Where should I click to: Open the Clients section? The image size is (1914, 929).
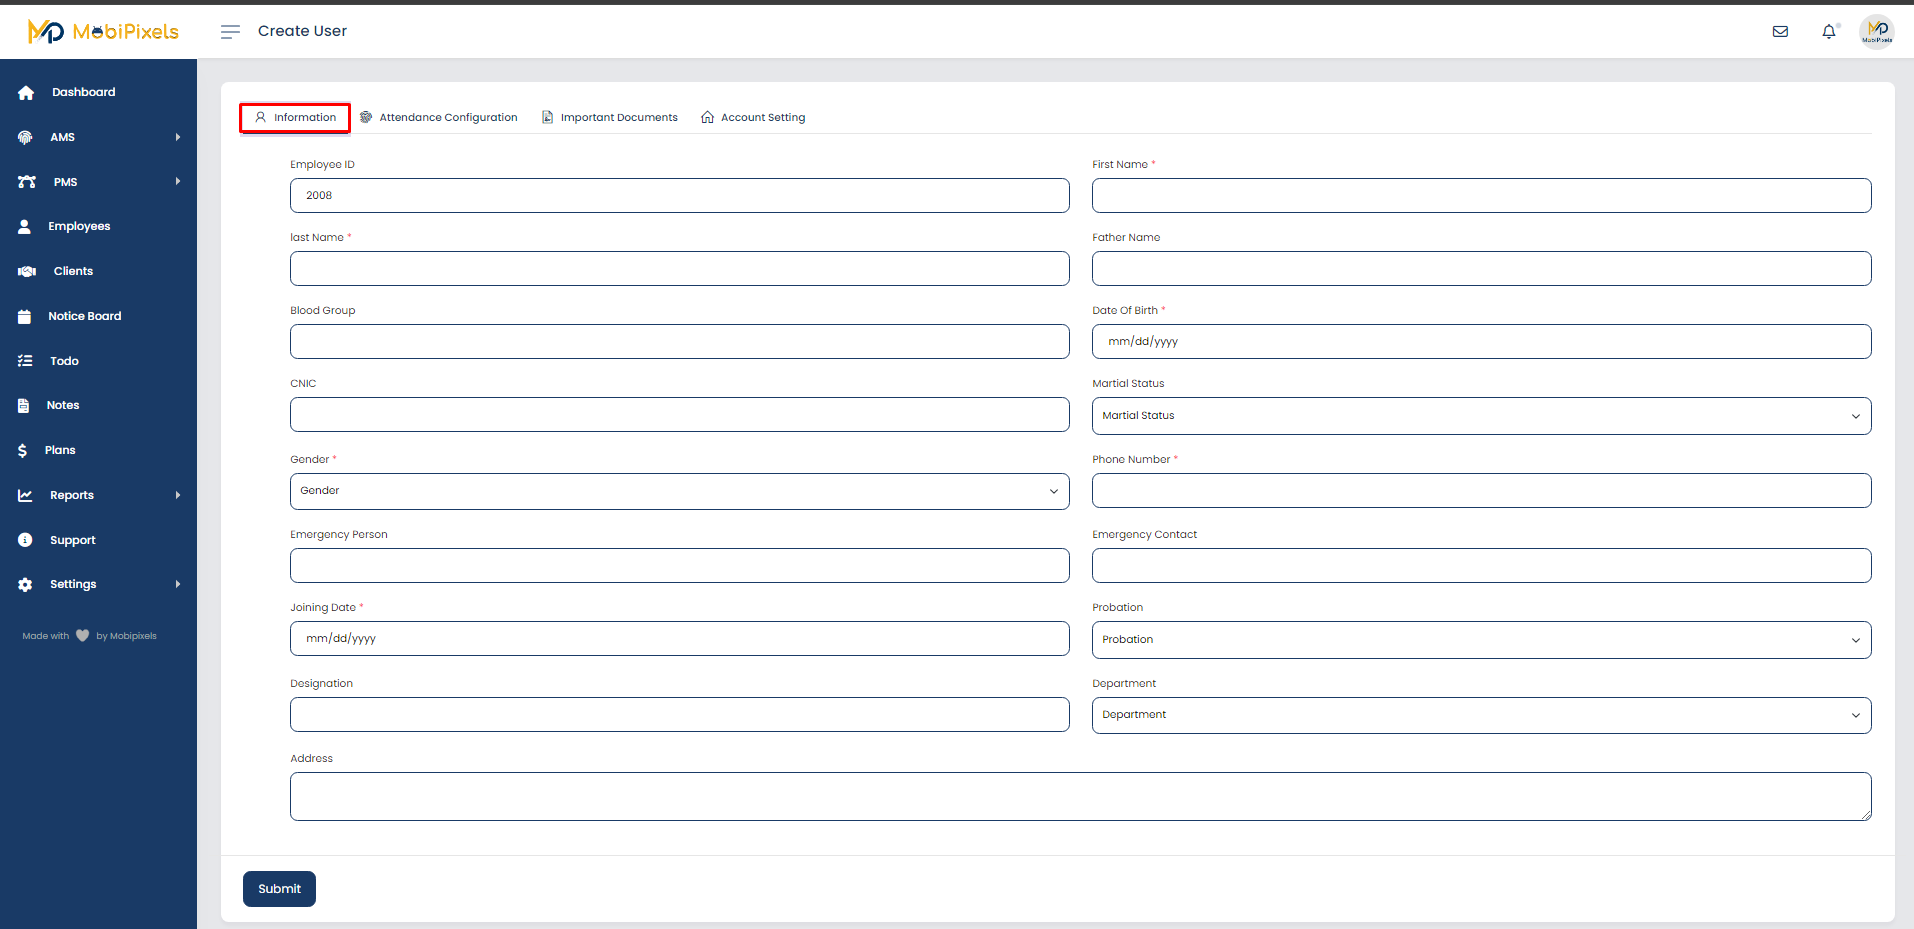tap(73, 271)
